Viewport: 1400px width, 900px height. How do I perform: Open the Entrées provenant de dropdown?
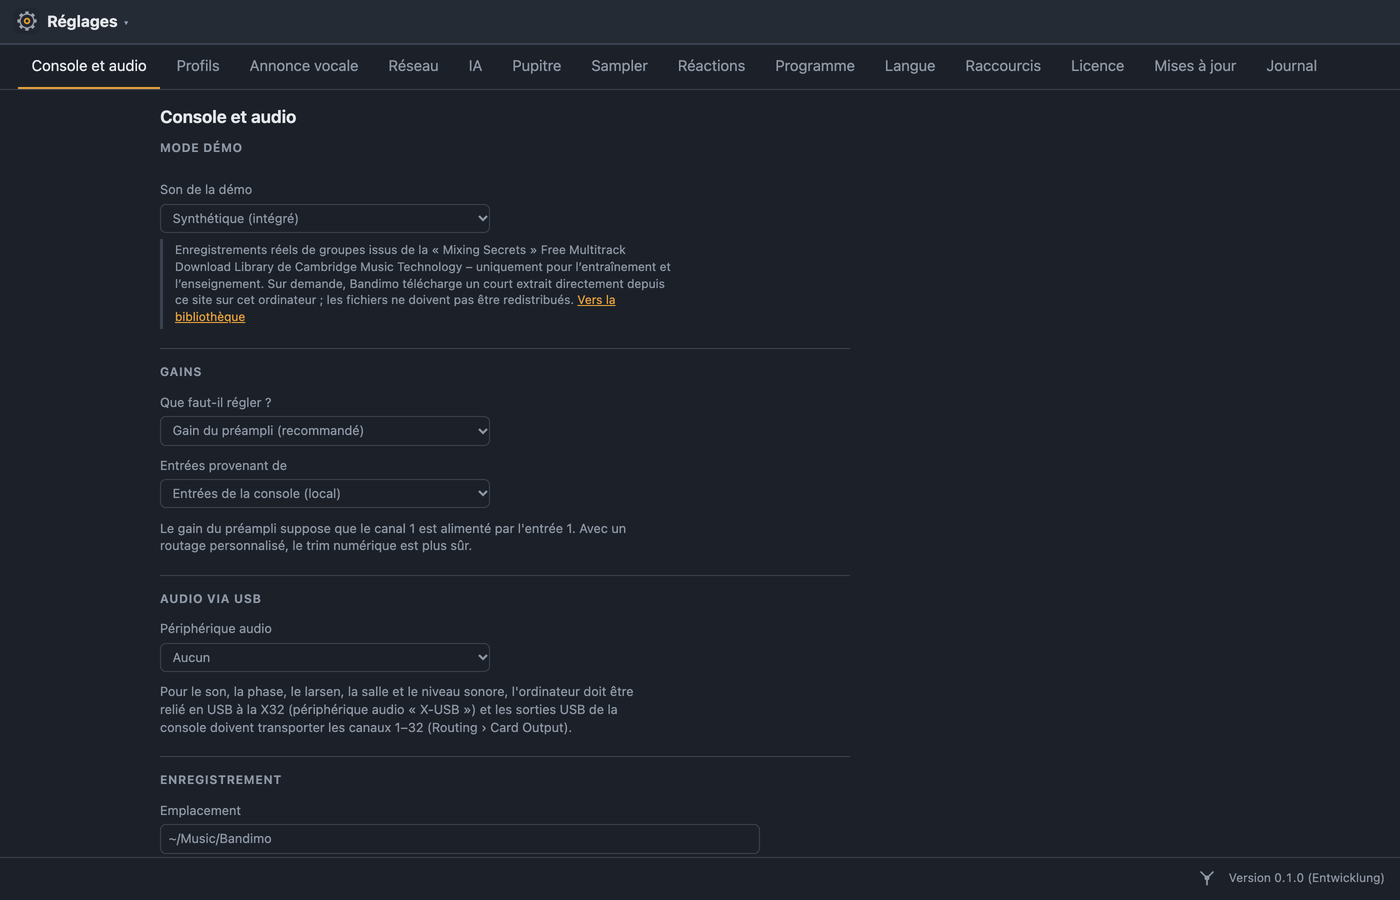click(325, 494)
